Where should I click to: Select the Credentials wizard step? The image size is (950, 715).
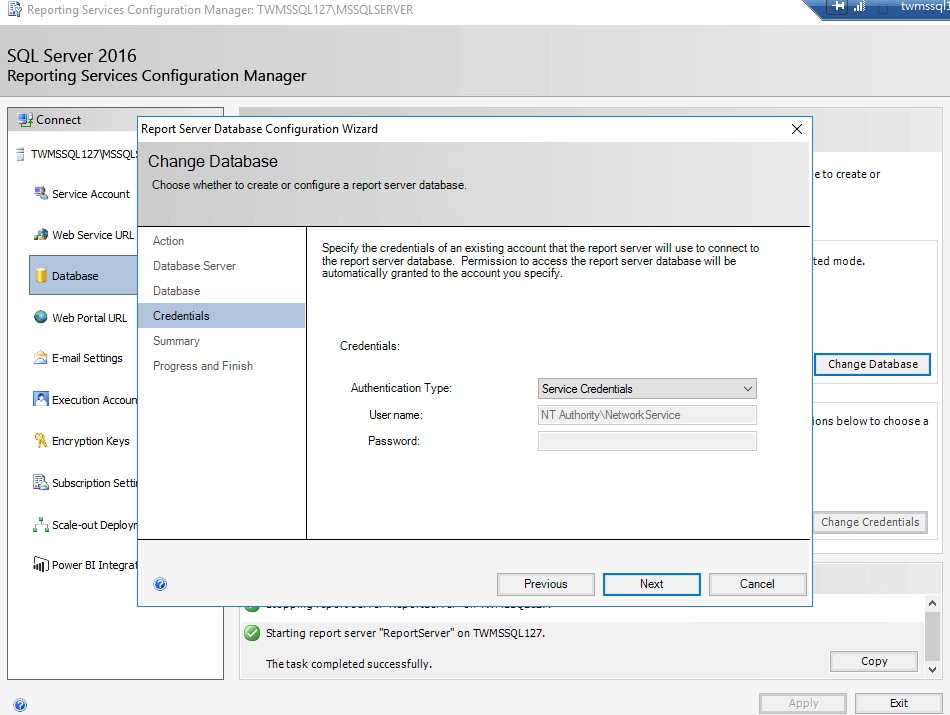click(222, 316)
